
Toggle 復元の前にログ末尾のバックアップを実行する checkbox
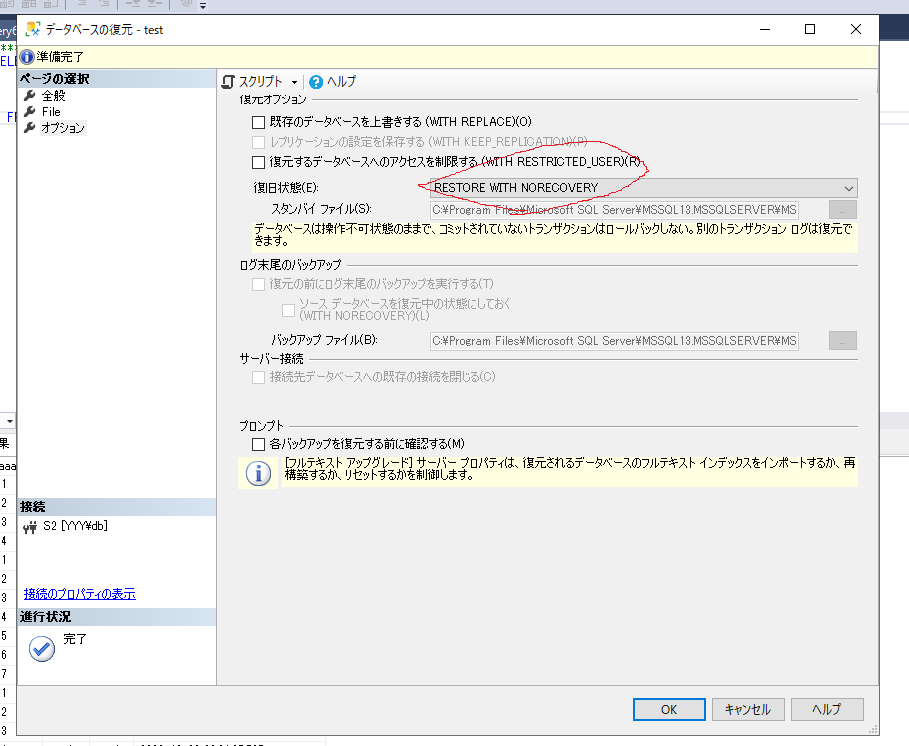(259, 284)
